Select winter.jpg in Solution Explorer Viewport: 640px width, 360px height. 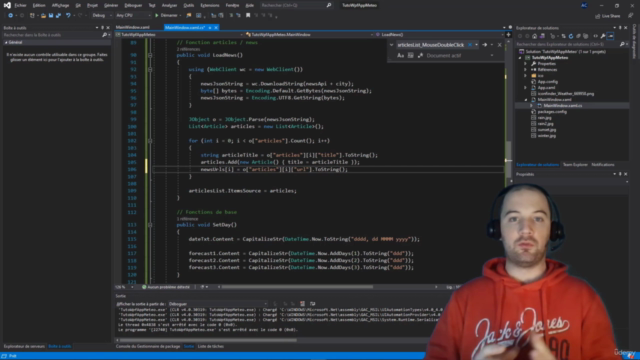pos(547,136)
